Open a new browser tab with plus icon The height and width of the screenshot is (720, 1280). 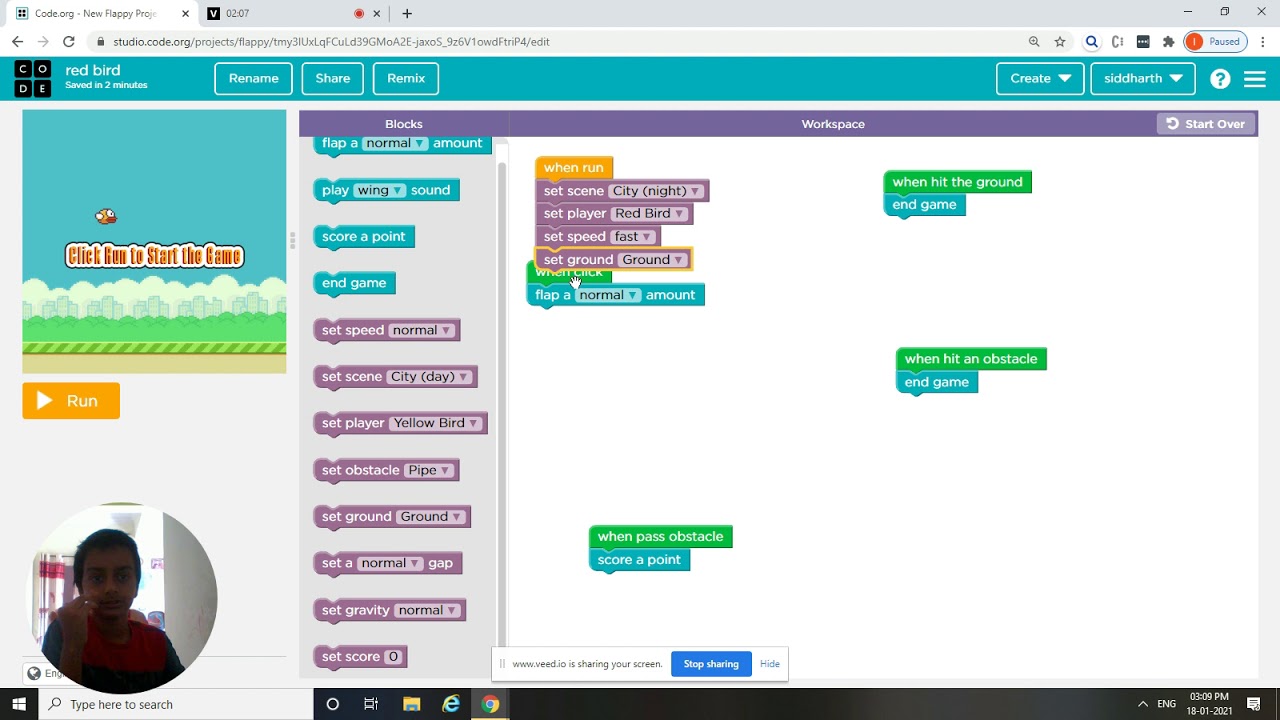click(x=406, y=14)
